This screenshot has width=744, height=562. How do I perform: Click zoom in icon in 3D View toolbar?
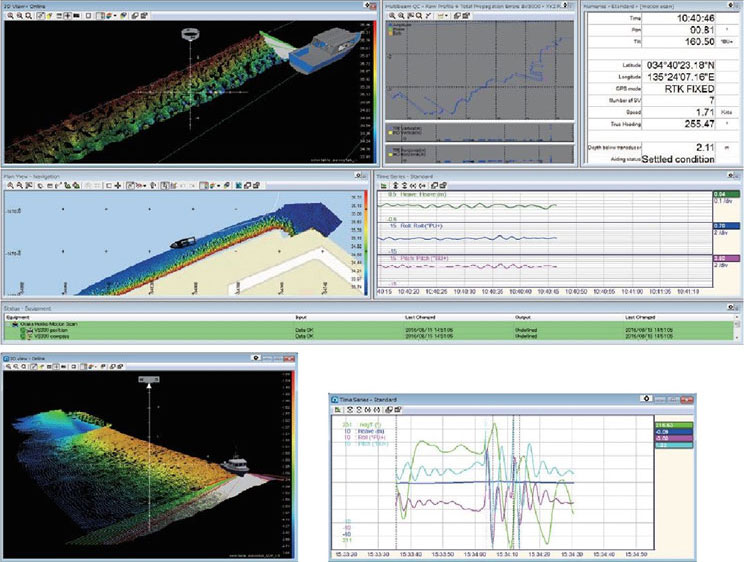[8, 17]
